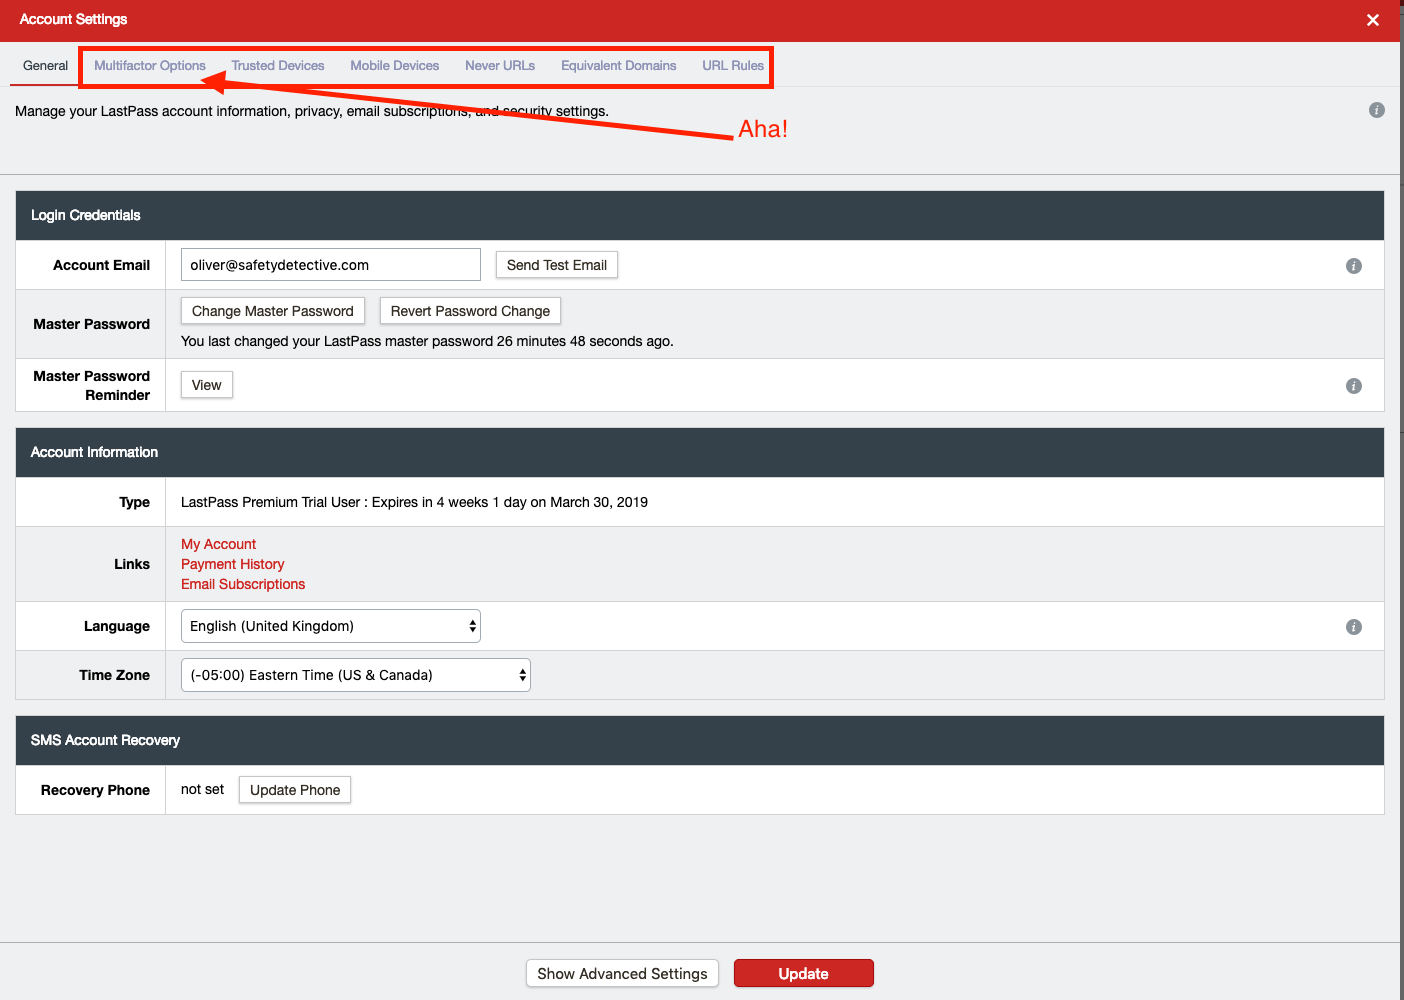Open the General tab

click(46, 66)
